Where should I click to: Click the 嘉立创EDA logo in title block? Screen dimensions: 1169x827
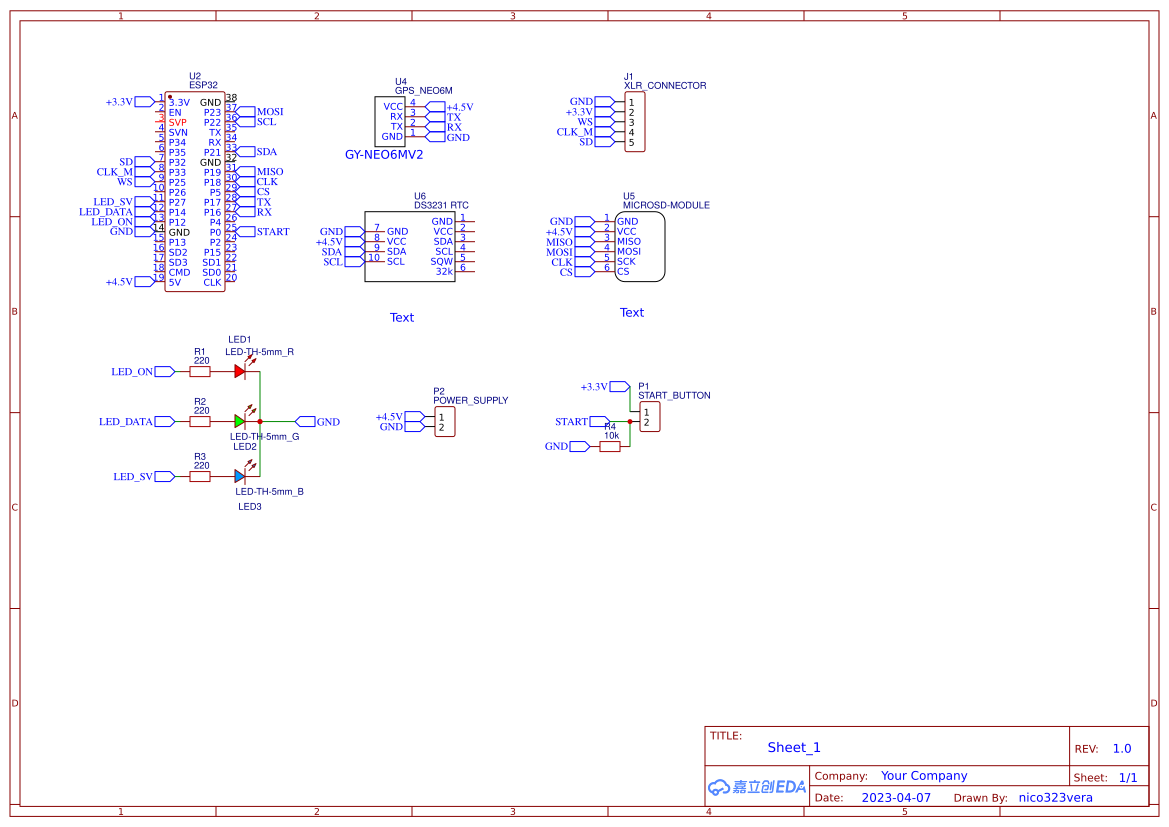[754, 787]
